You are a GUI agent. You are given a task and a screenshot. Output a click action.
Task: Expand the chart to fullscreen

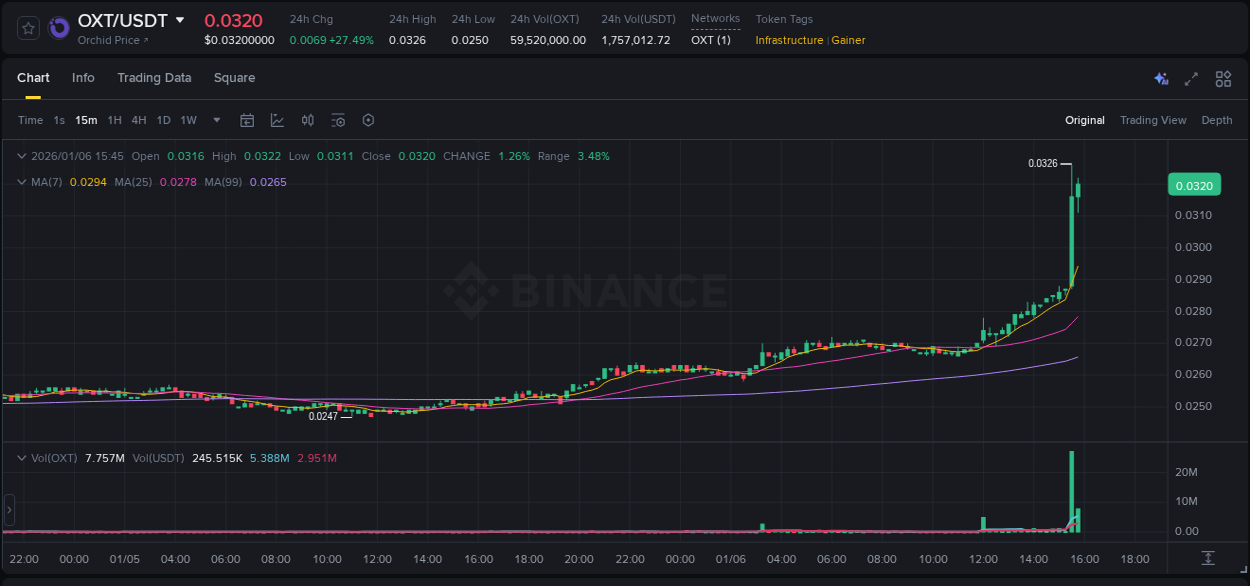tap(1191, 78)
